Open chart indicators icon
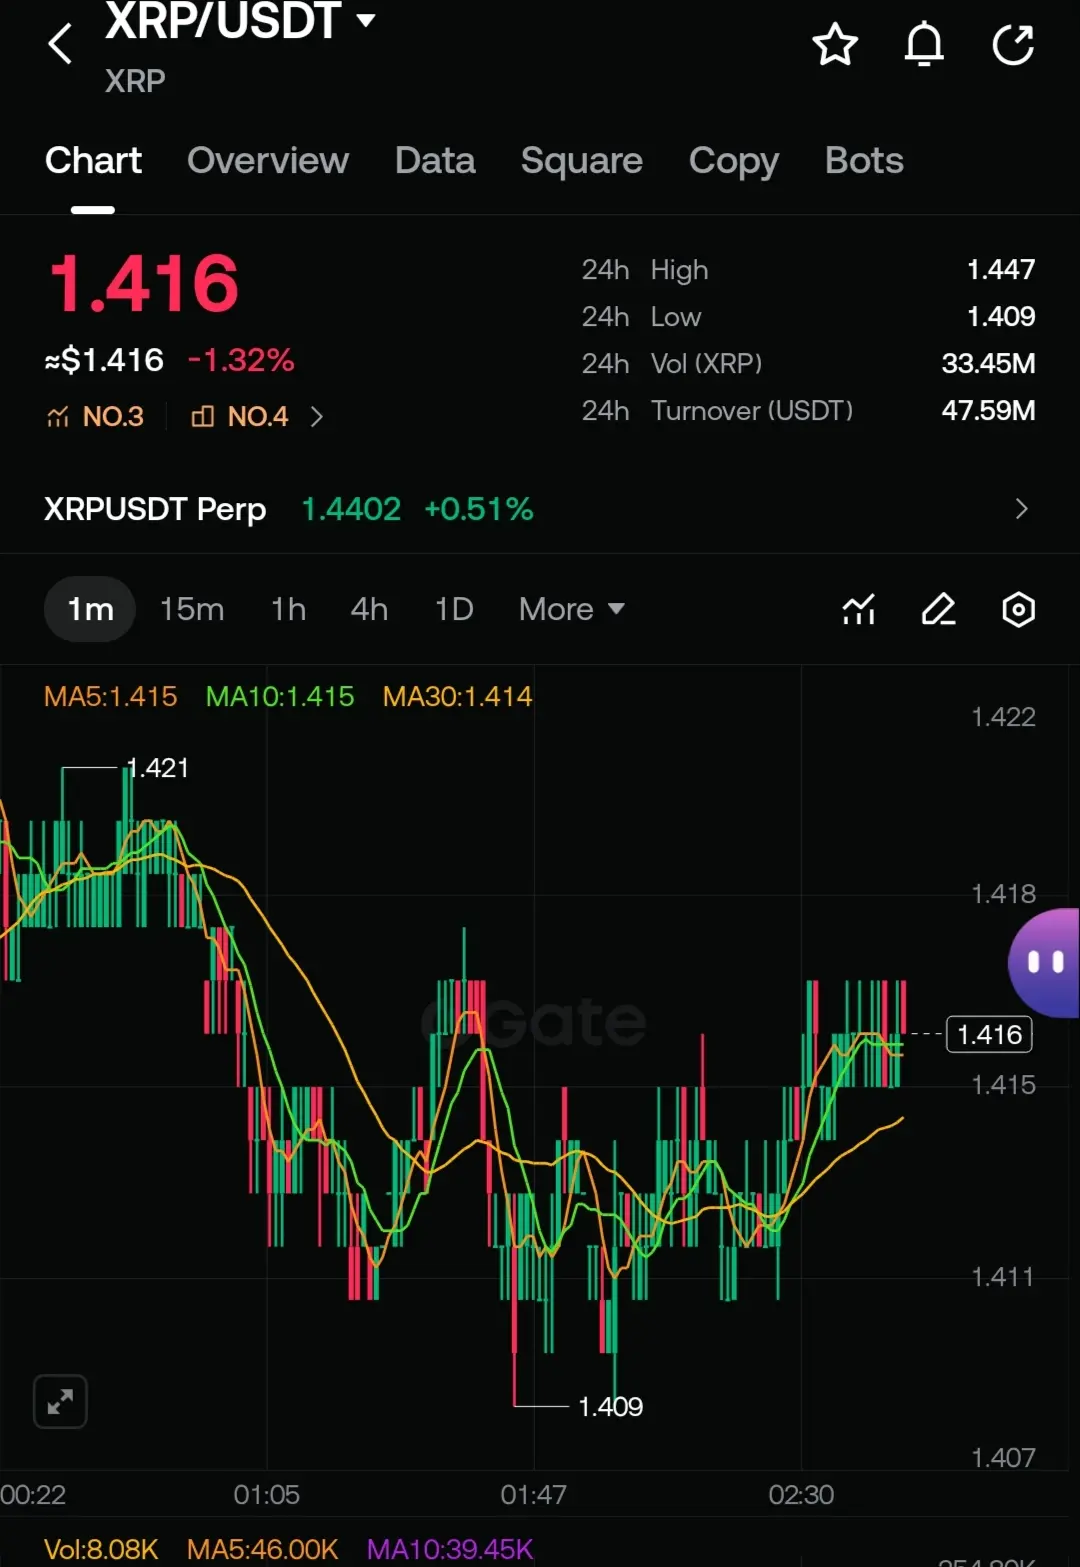1080x1567 pixels. coord(859,609)
